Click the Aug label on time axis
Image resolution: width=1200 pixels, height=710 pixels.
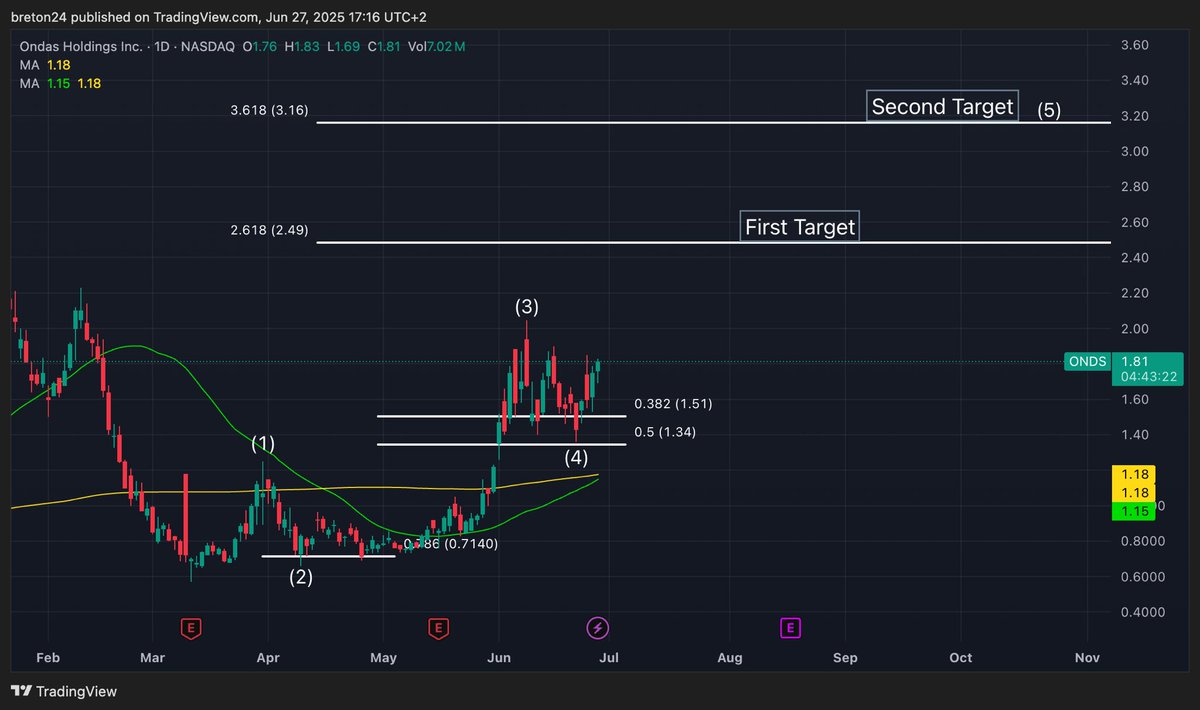click(730, 658)
